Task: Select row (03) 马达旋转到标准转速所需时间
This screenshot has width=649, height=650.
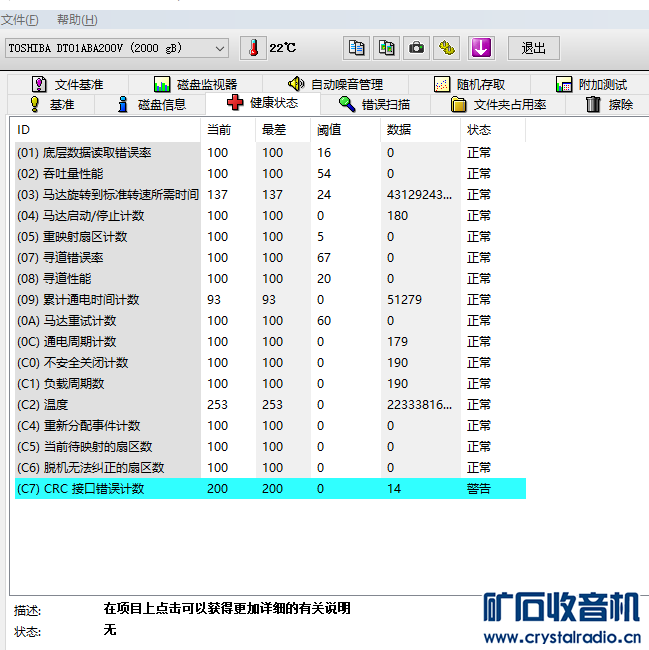Action: click(x=270, y=194)
